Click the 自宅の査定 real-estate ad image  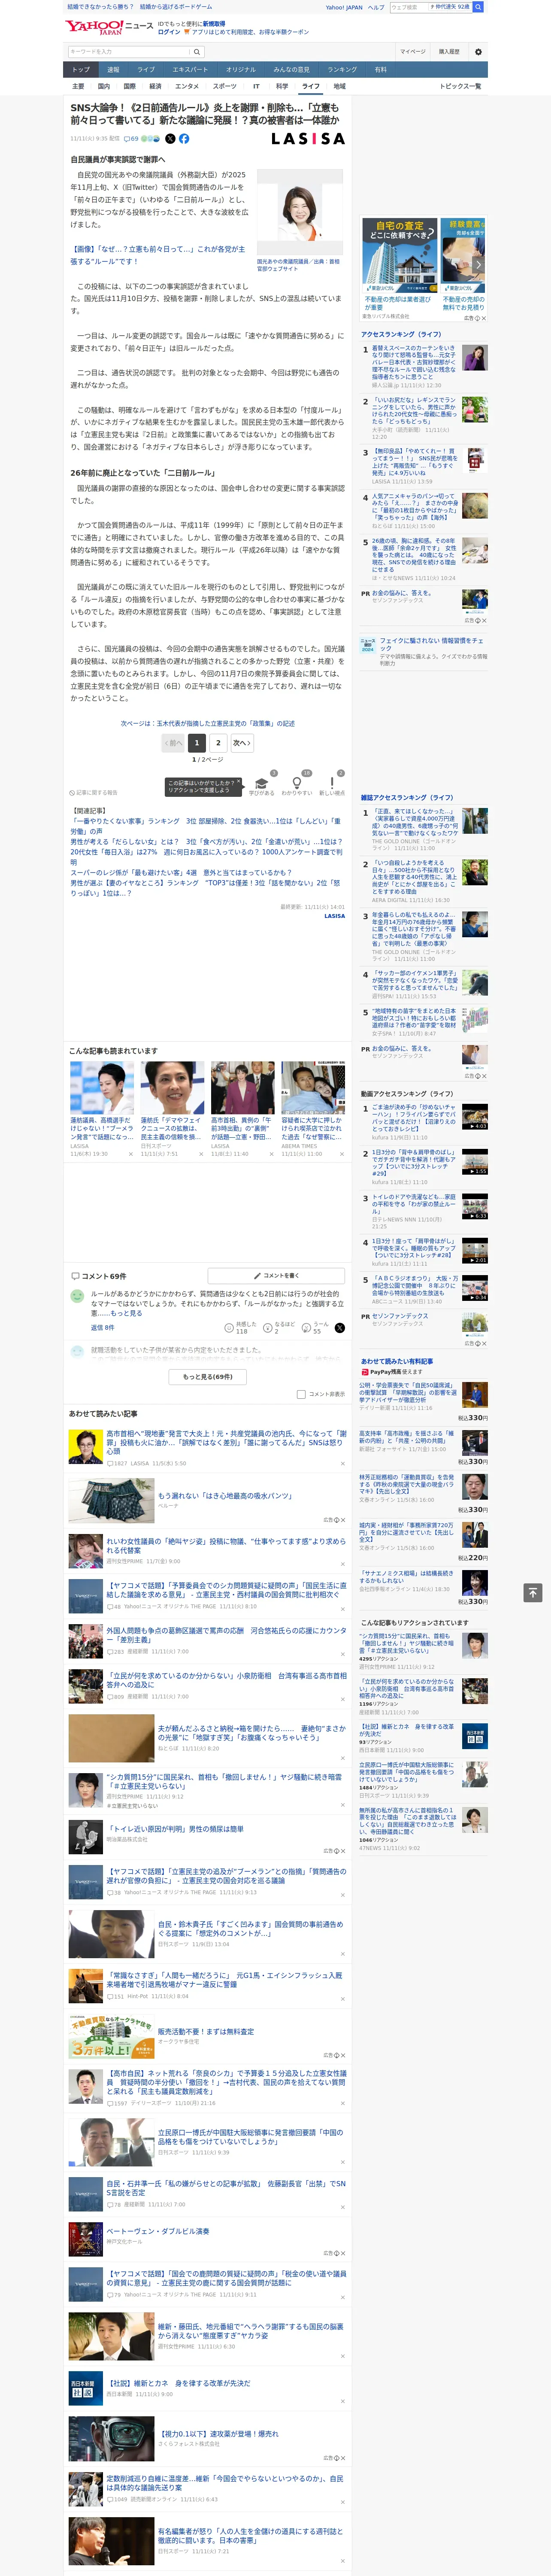[399, 256]
